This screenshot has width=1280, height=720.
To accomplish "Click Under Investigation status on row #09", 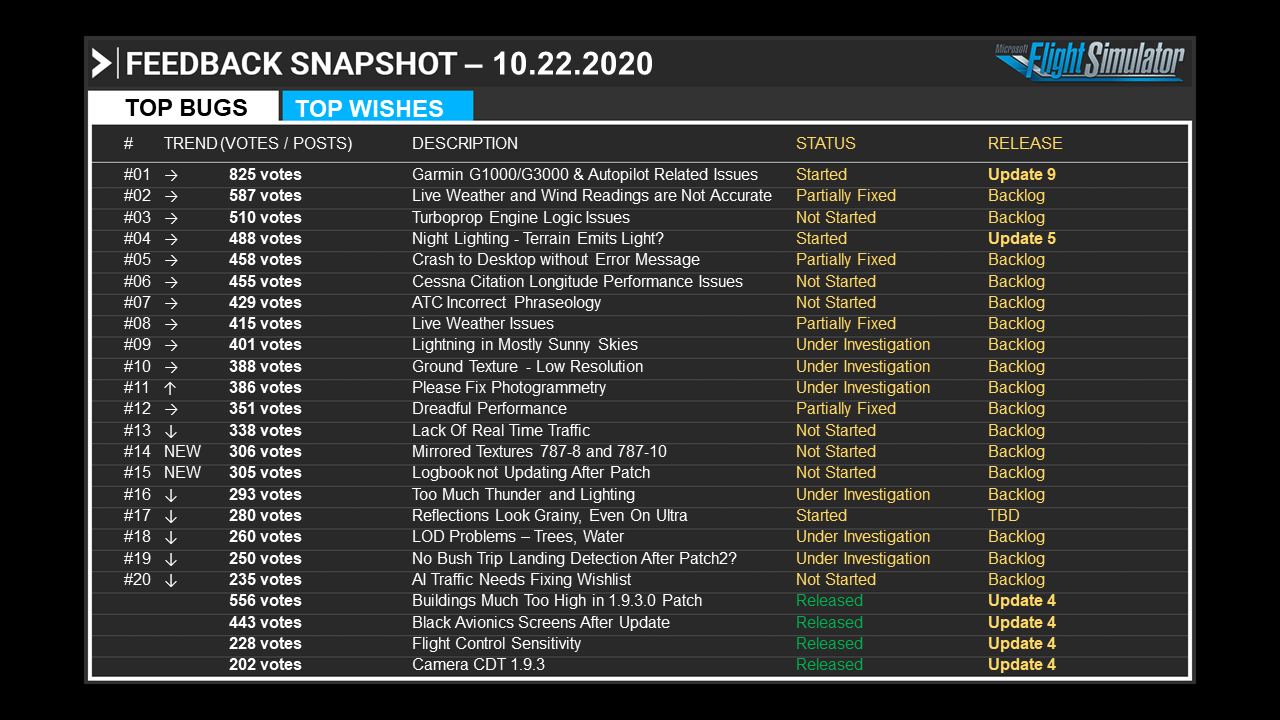I will (x=863, y=344).
